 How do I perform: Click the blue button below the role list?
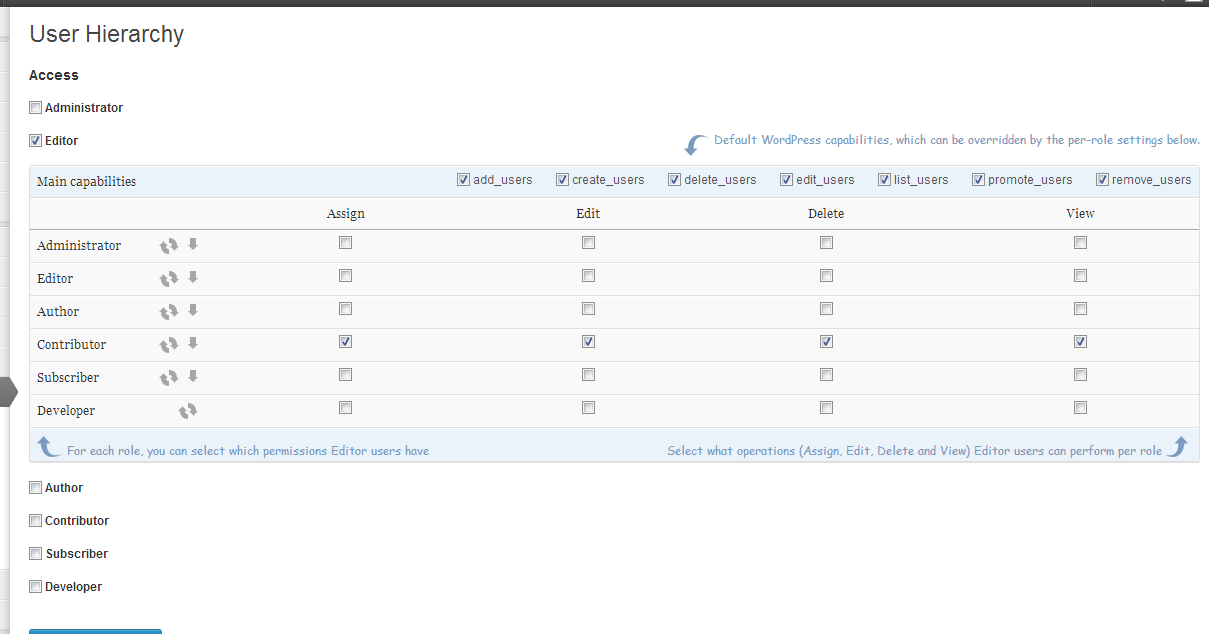[95, 630]
